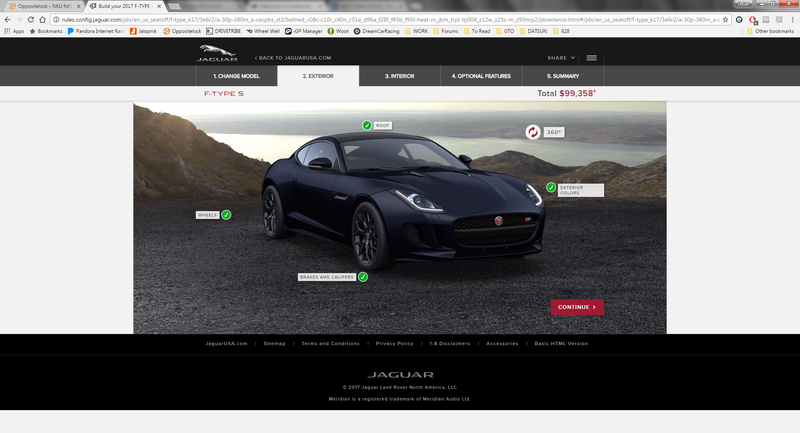800x433 pixels.
Task: Open the Sitemap footer link
Action: click(x=274, y=343)
